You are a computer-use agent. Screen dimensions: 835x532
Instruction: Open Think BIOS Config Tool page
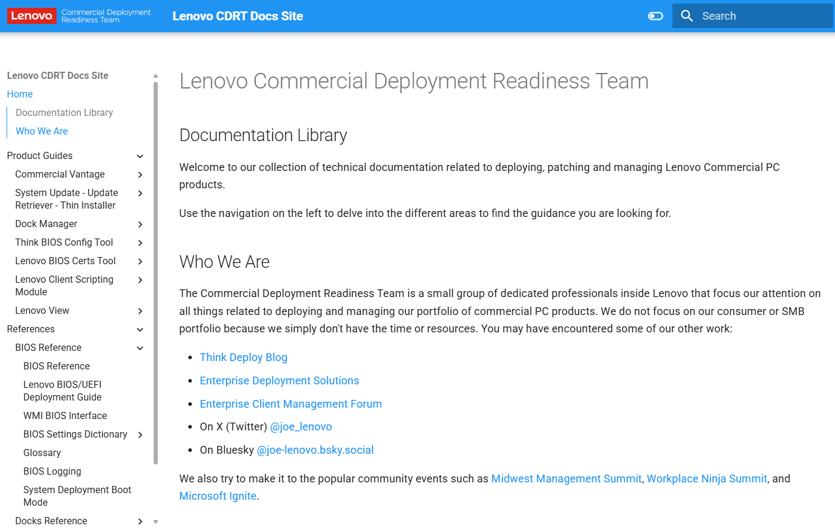click(64, 242)
